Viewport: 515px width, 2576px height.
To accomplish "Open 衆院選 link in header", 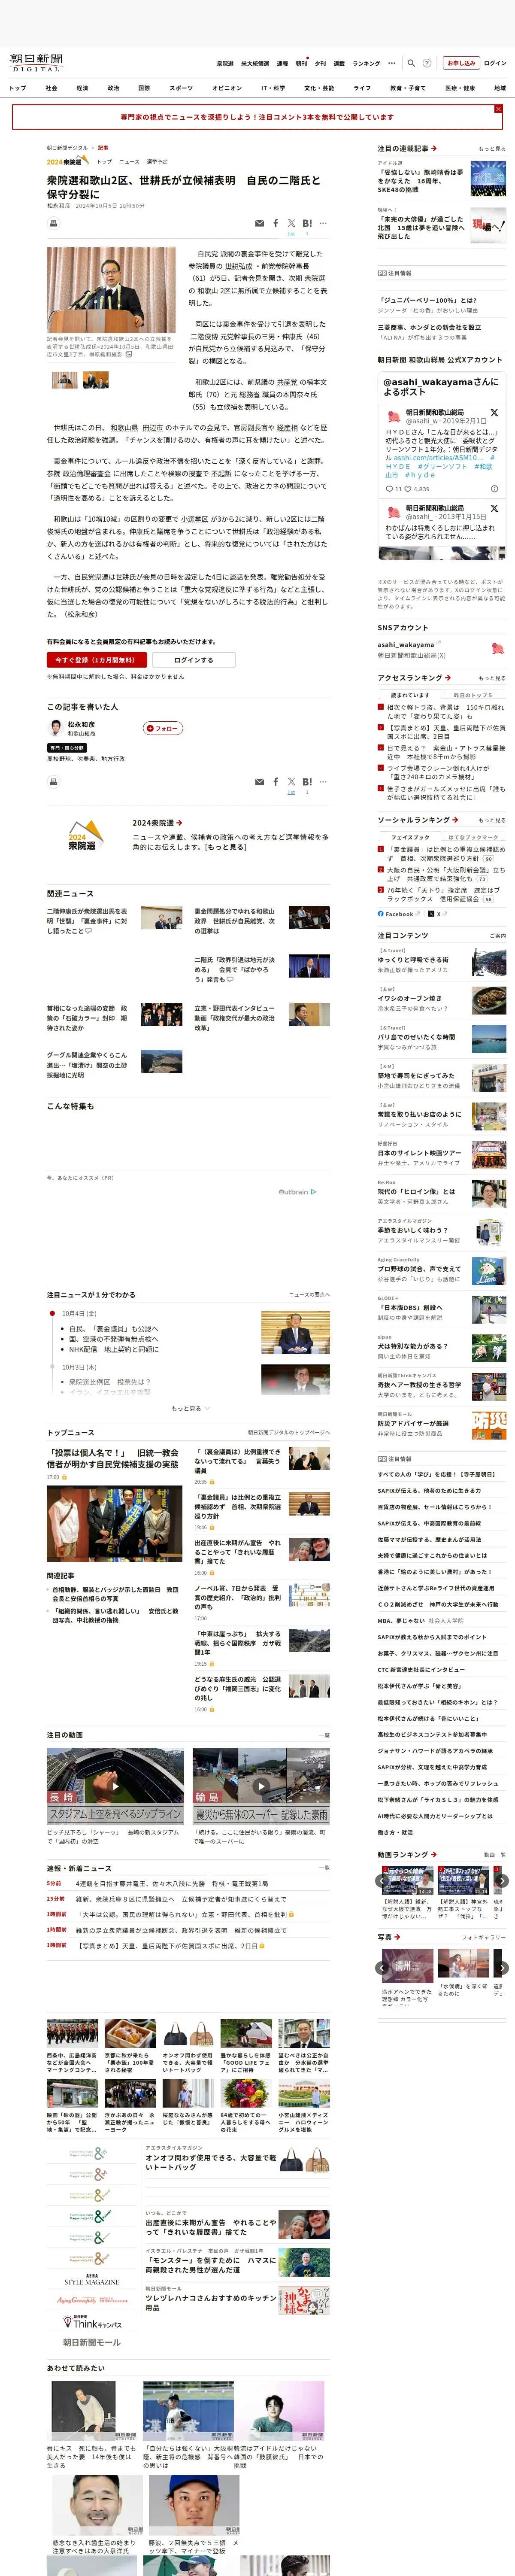I will pos(225,63).
